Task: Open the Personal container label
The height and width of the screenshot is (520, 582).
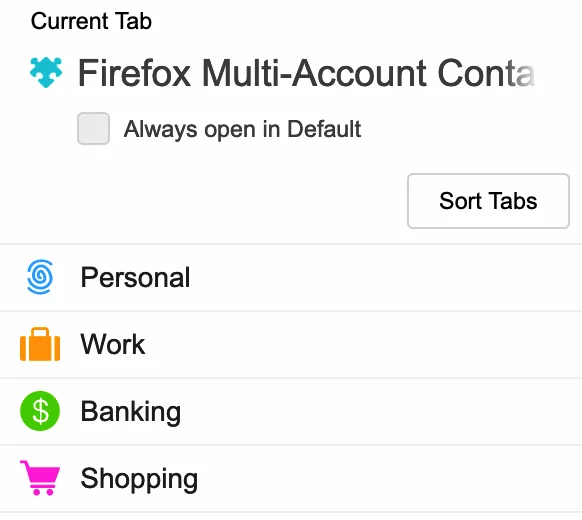Action: (135, 277)
